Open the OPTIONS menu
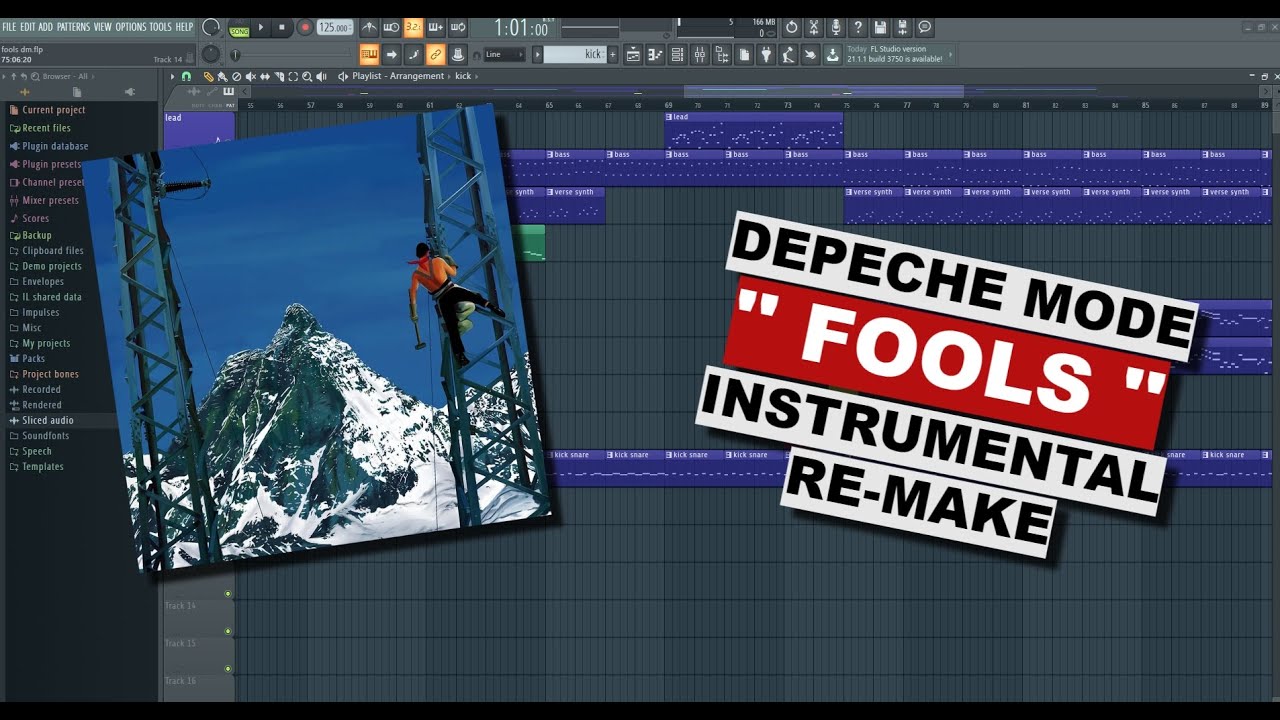The width and height of the screenshot is (1280, 720). point(130,27)
